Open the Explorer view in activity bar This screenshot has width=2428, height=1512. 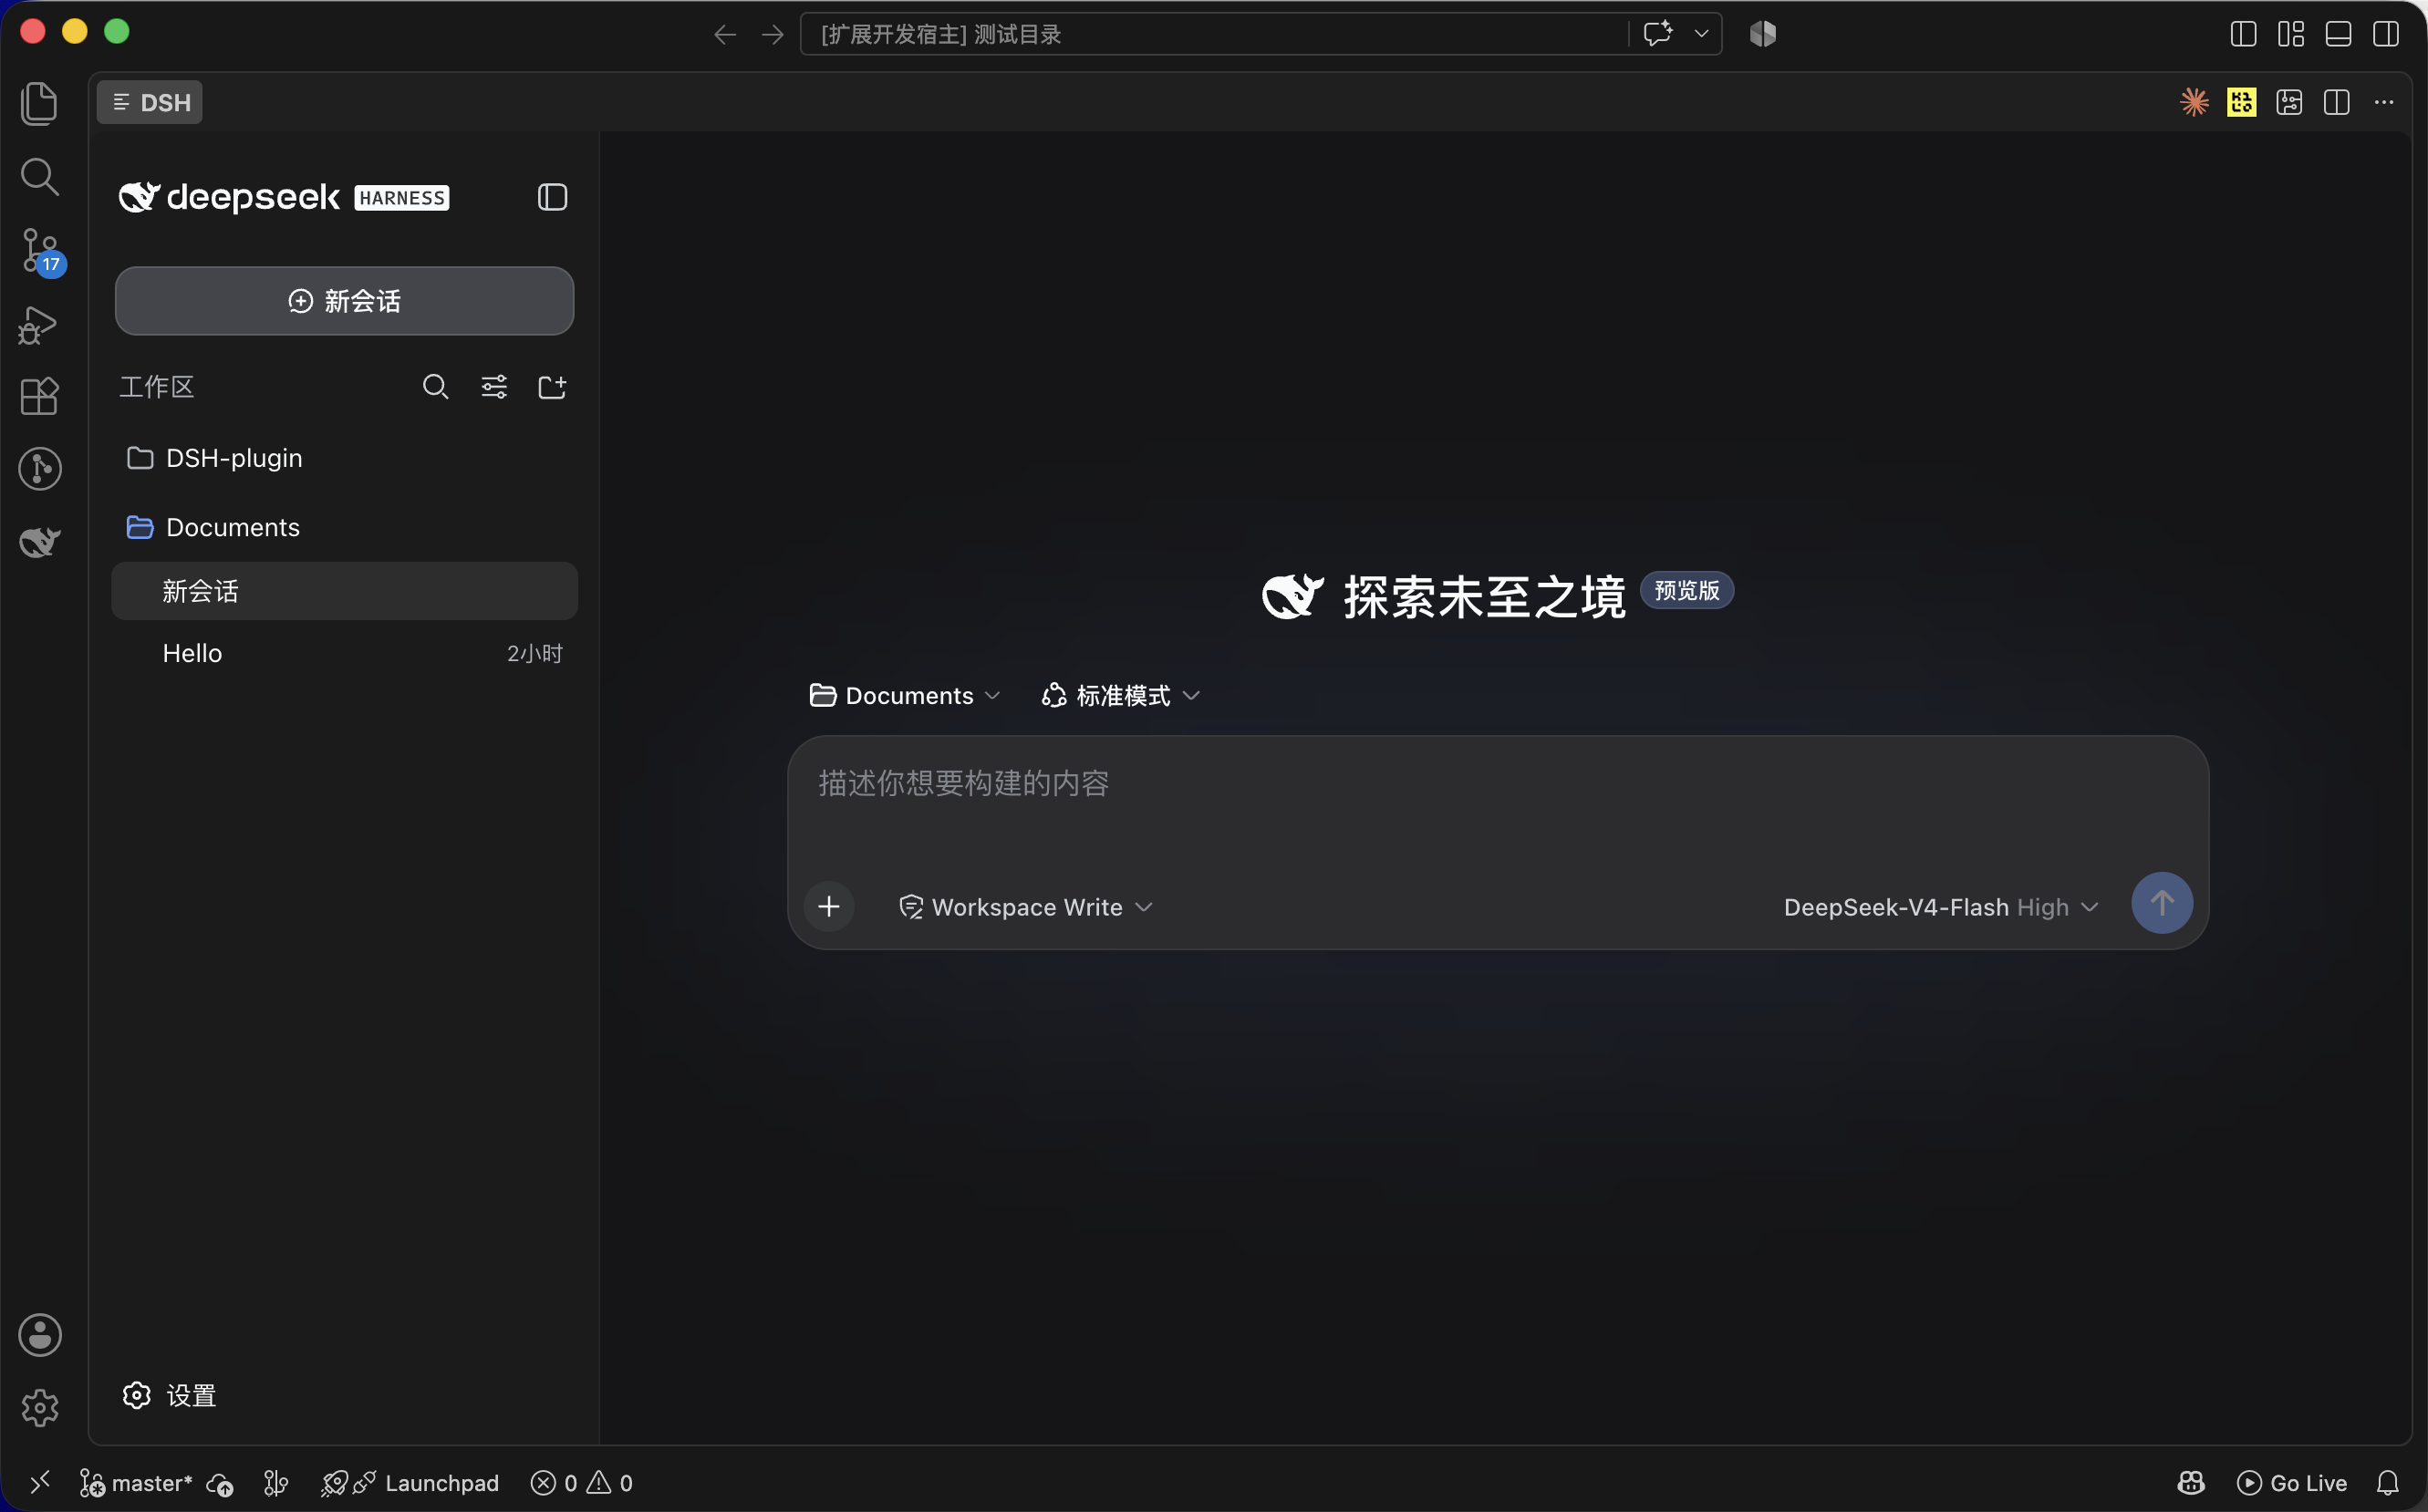point(39,103)
